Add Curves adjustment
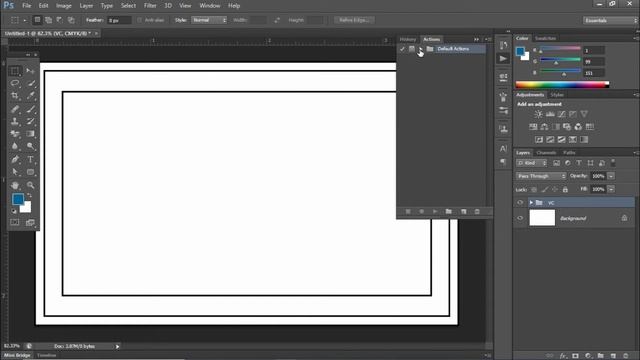This screenshot has width=640, height=360. (562, 114)
